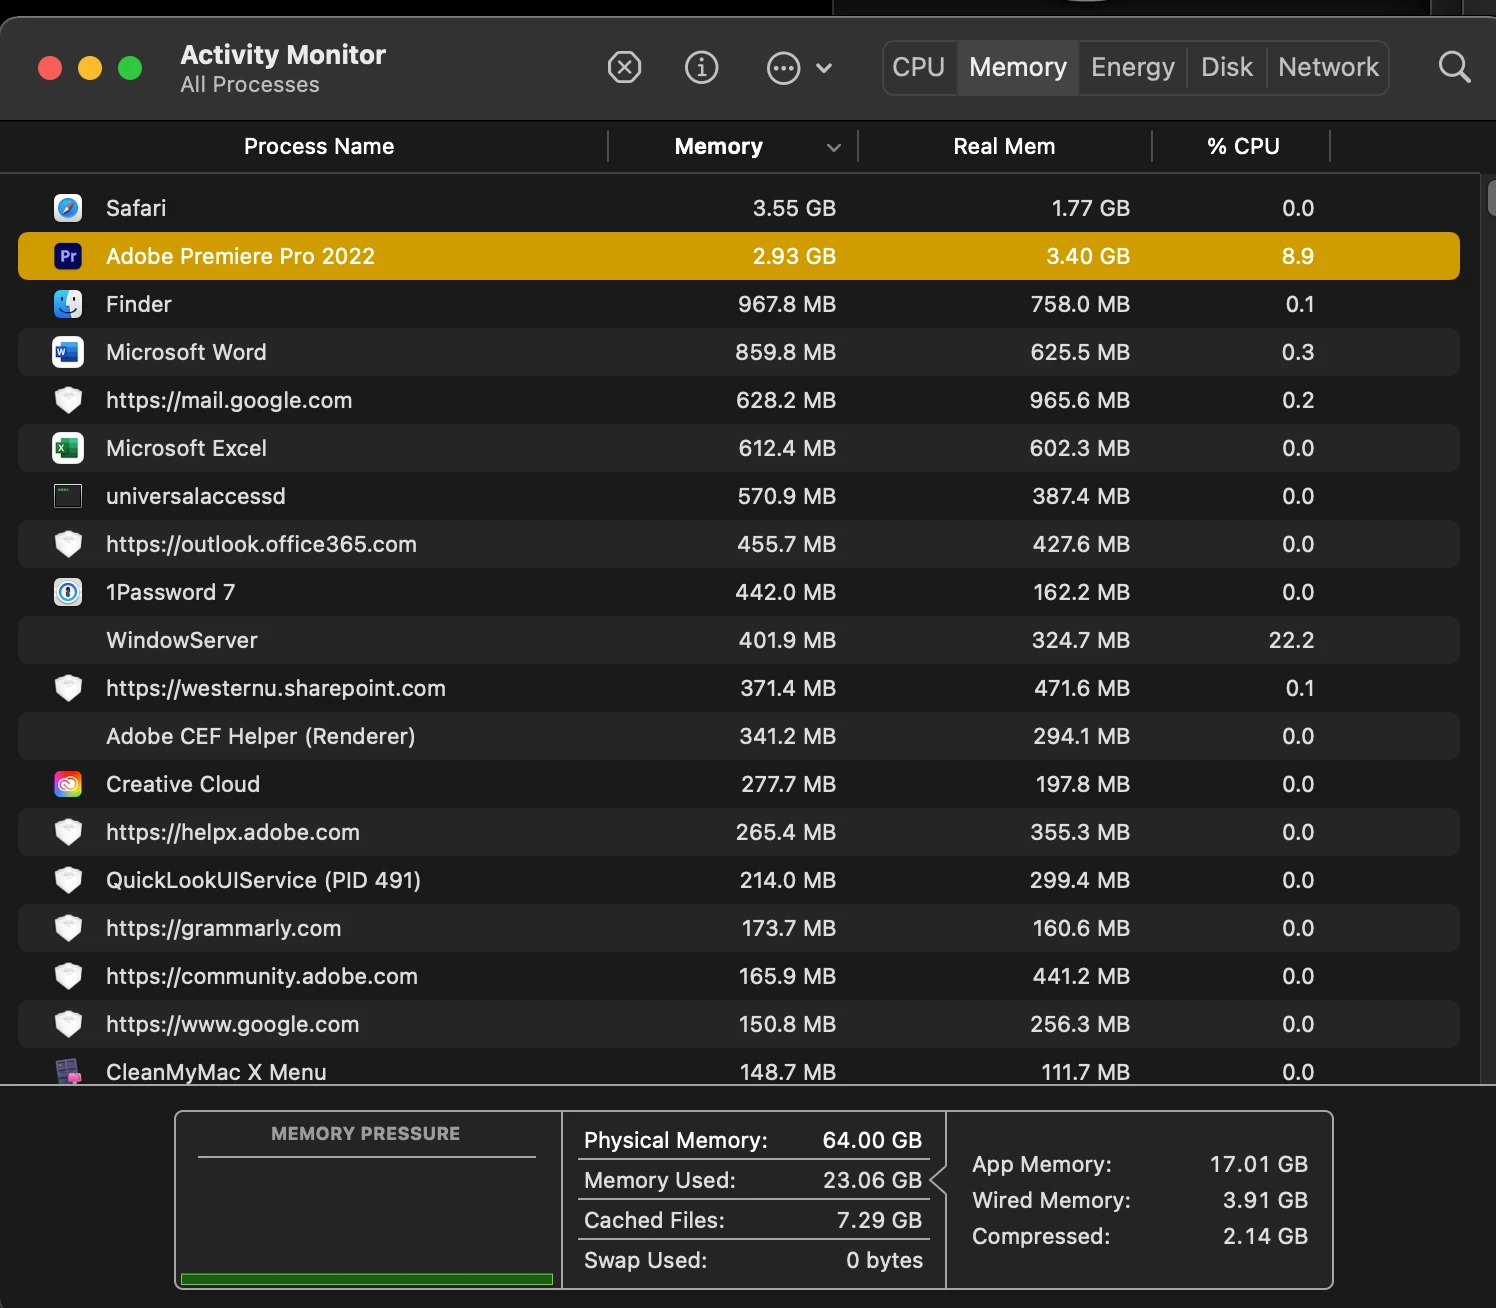Click shield icon for helpx.adobe.com
1496x1308 pixels.
coord(68,832)
